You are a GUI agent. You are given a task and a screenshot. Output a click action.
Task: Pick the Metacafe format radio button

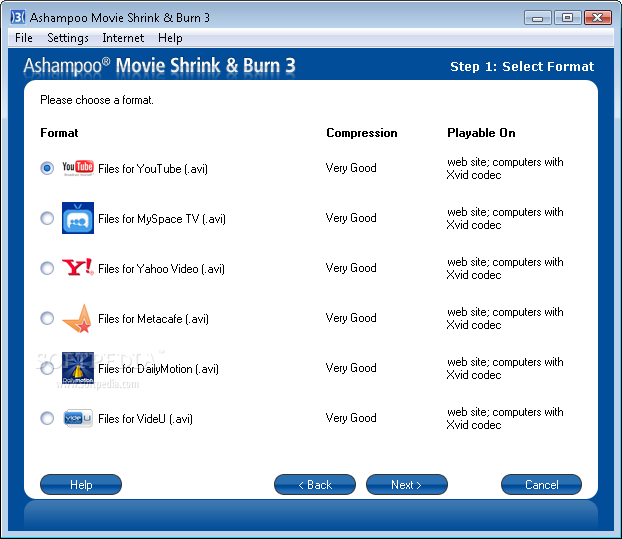(47, 318)
